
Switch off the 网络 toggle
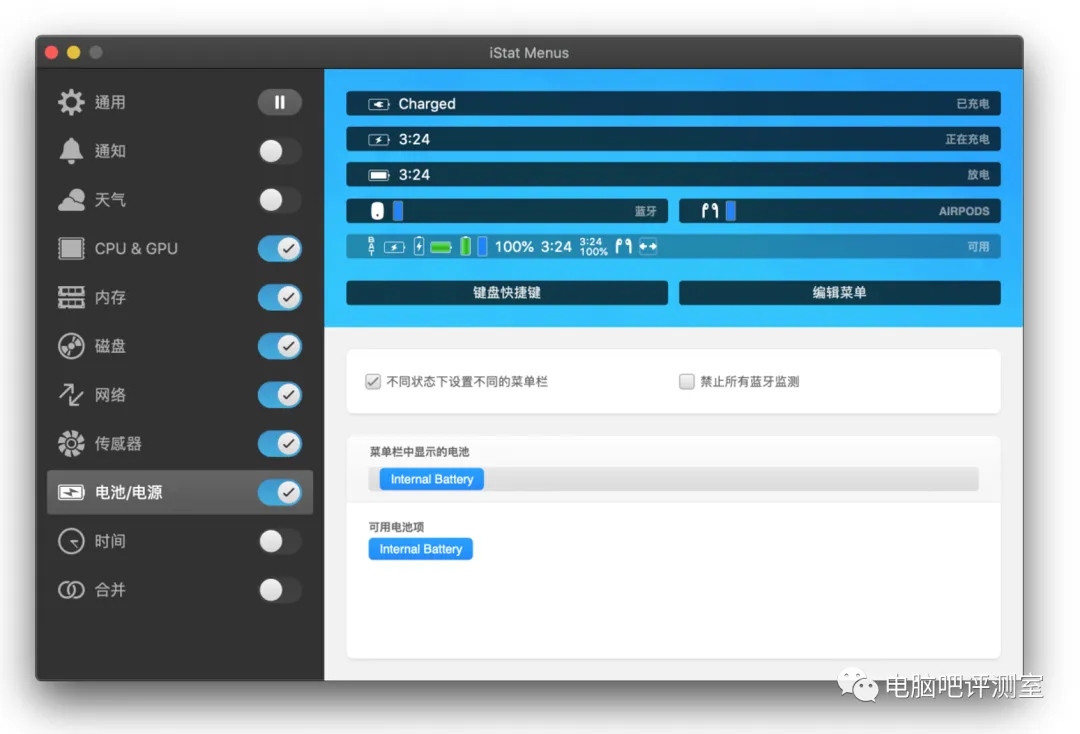coord(279,395)
